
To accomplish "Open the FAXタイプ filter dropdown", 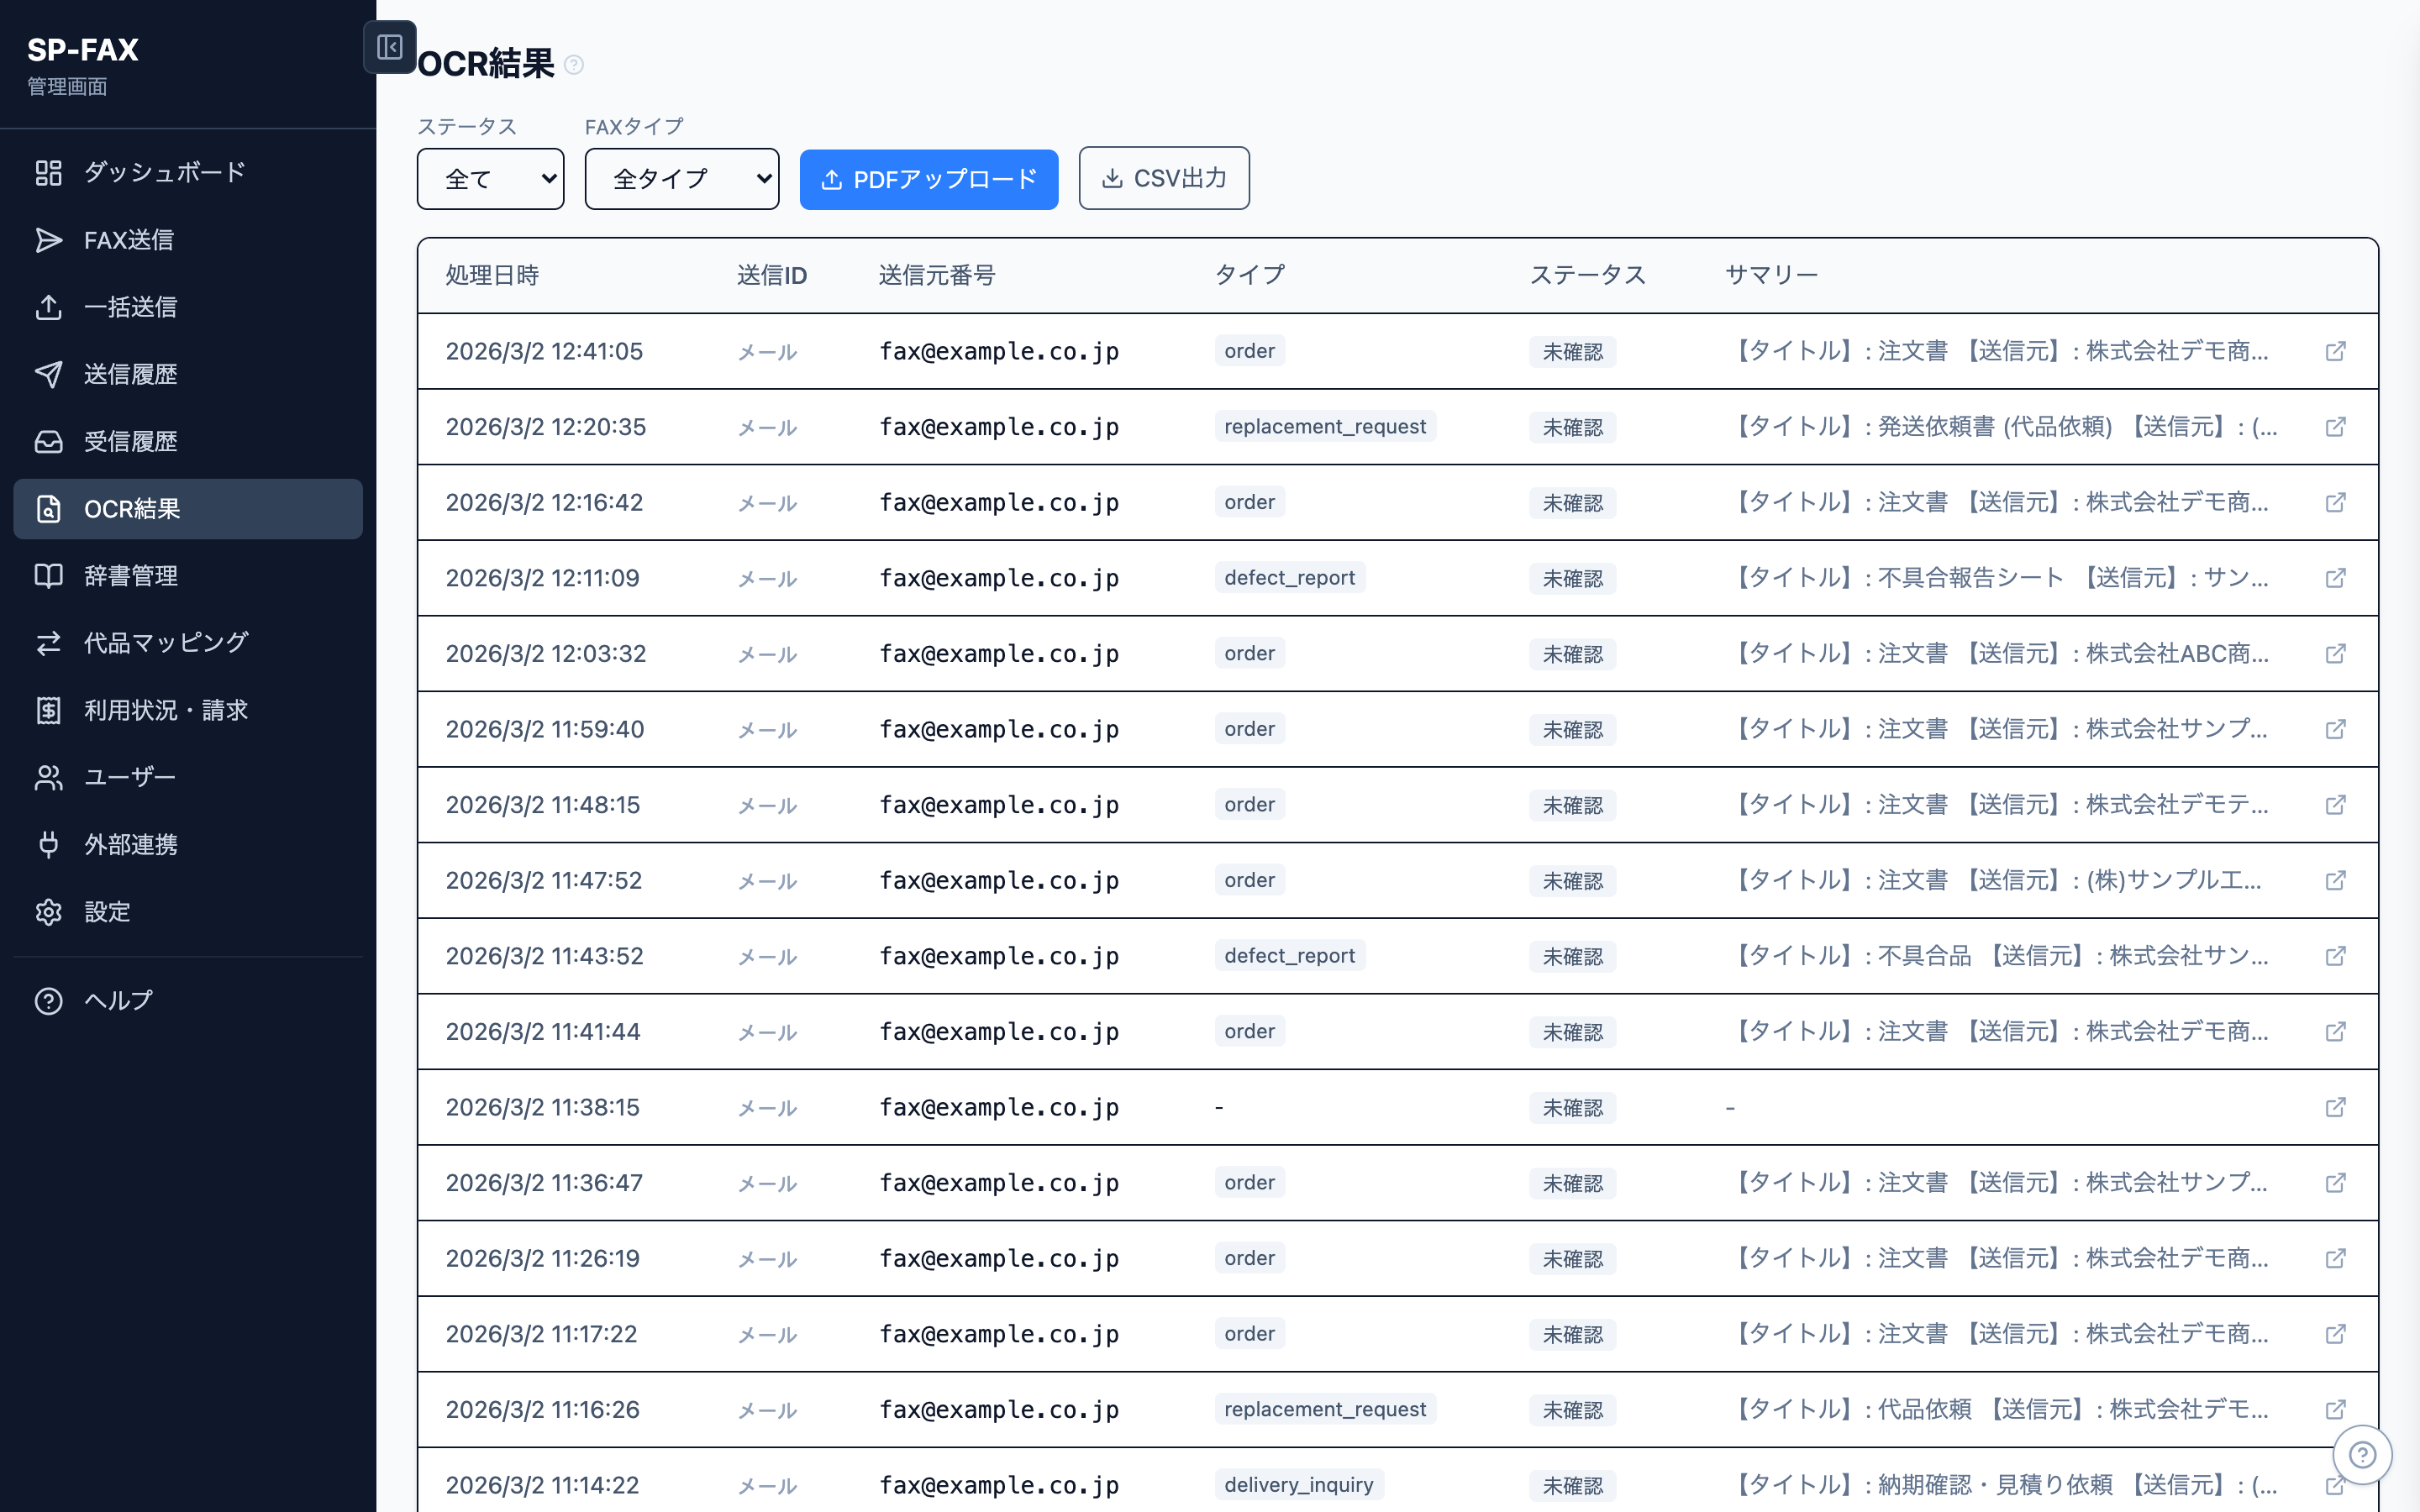I will (x=682, y=178).
